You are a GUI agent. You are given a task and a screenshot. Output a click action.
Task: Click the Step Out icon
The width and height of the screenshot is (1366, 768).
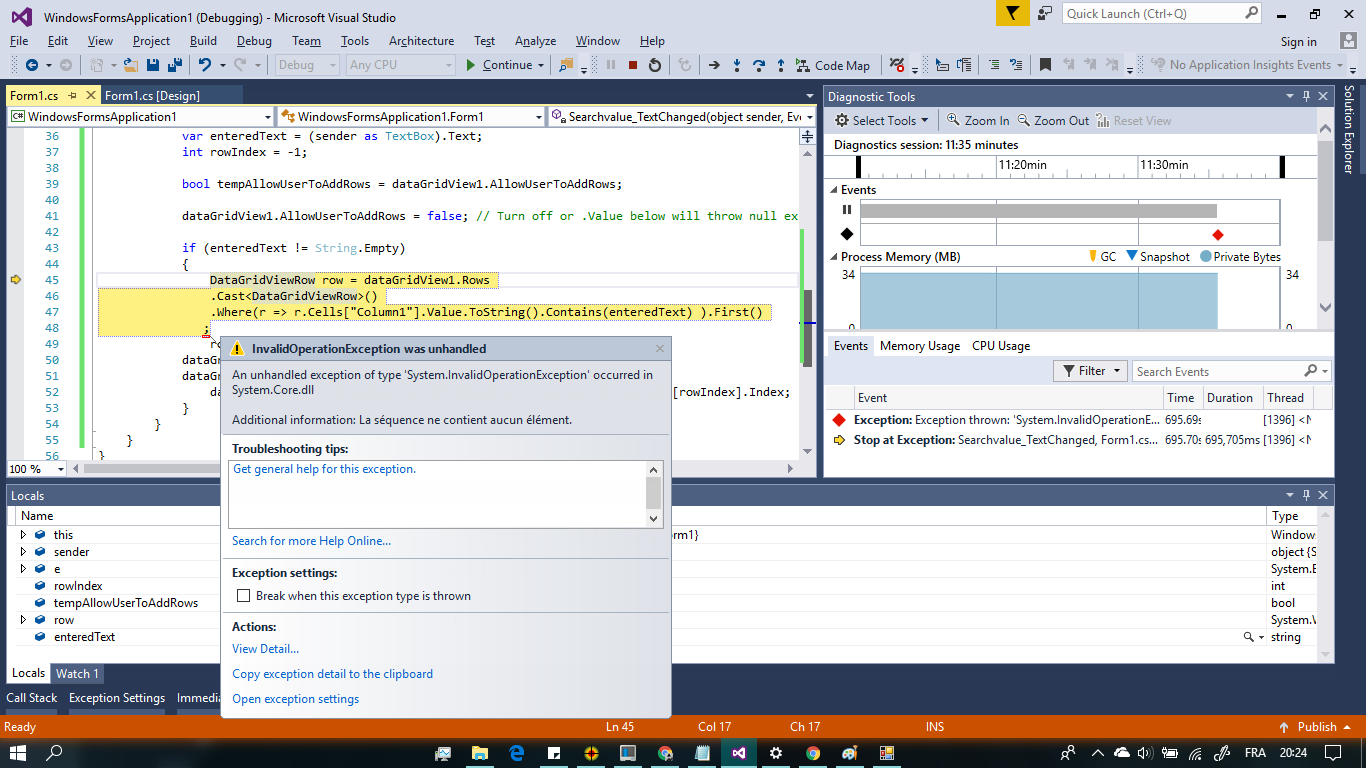[781, 65]
